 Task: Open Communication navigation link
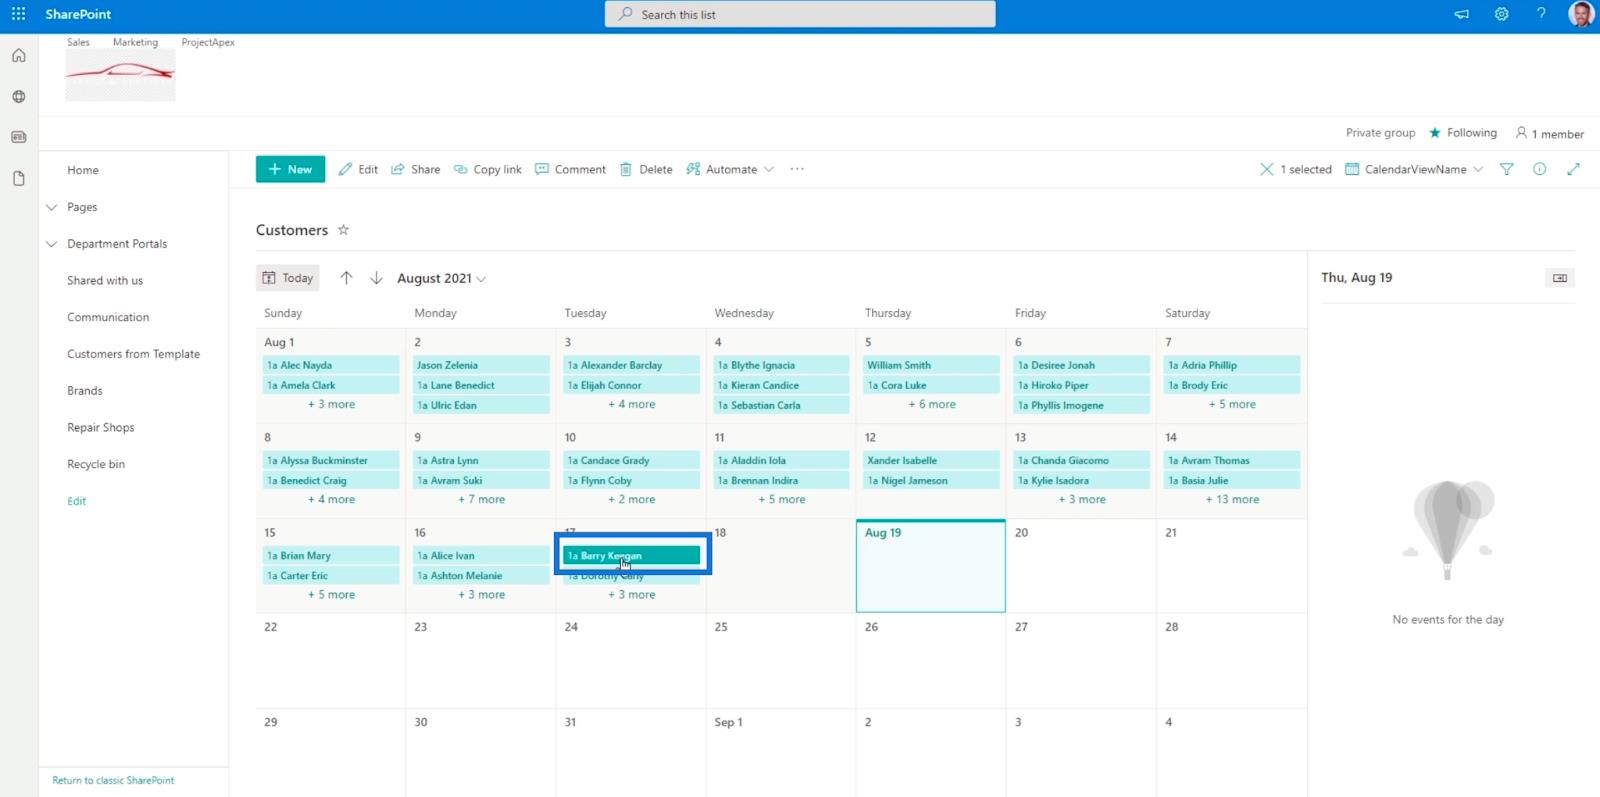pos(108,317)
